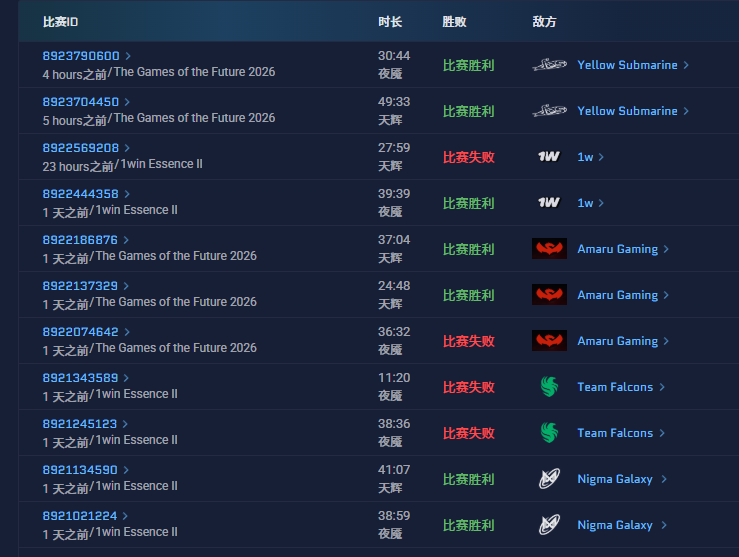Click the 胜败 column header
Screen dimensions: 739x557
[x=454, y=22]
